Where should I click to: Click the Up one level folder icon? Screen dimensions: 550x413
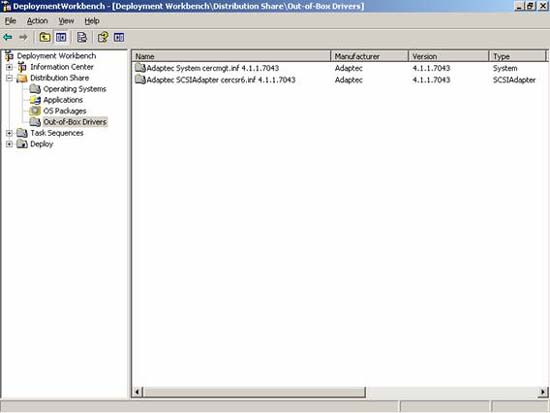click(x=45, y=37)
